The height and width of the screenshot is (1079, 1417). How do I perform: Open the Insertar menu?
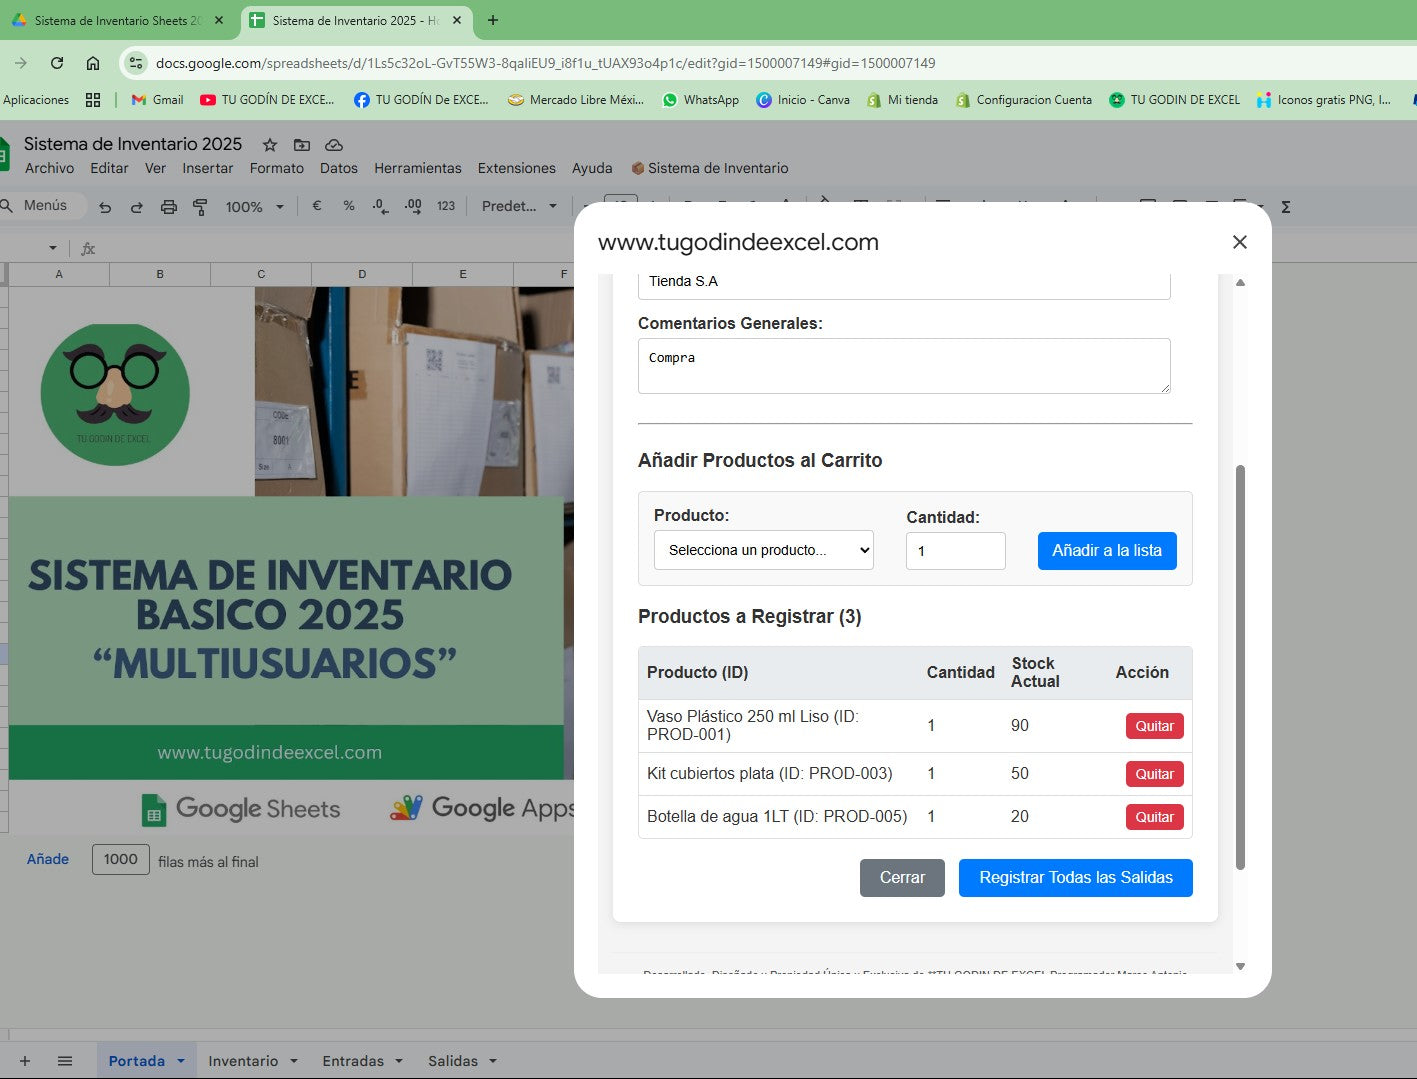[207, 168]
